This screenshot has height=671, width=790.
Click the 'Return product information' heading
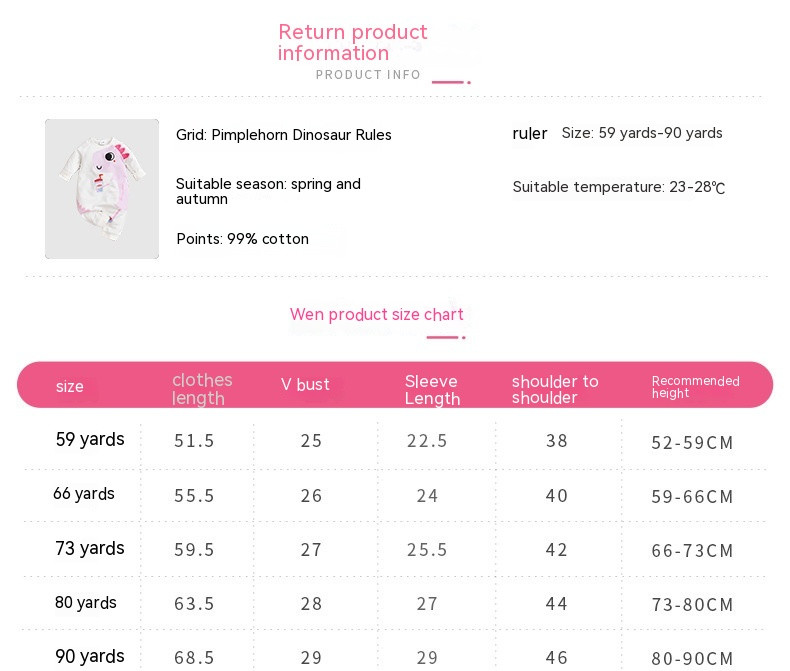tap(352, 43)
